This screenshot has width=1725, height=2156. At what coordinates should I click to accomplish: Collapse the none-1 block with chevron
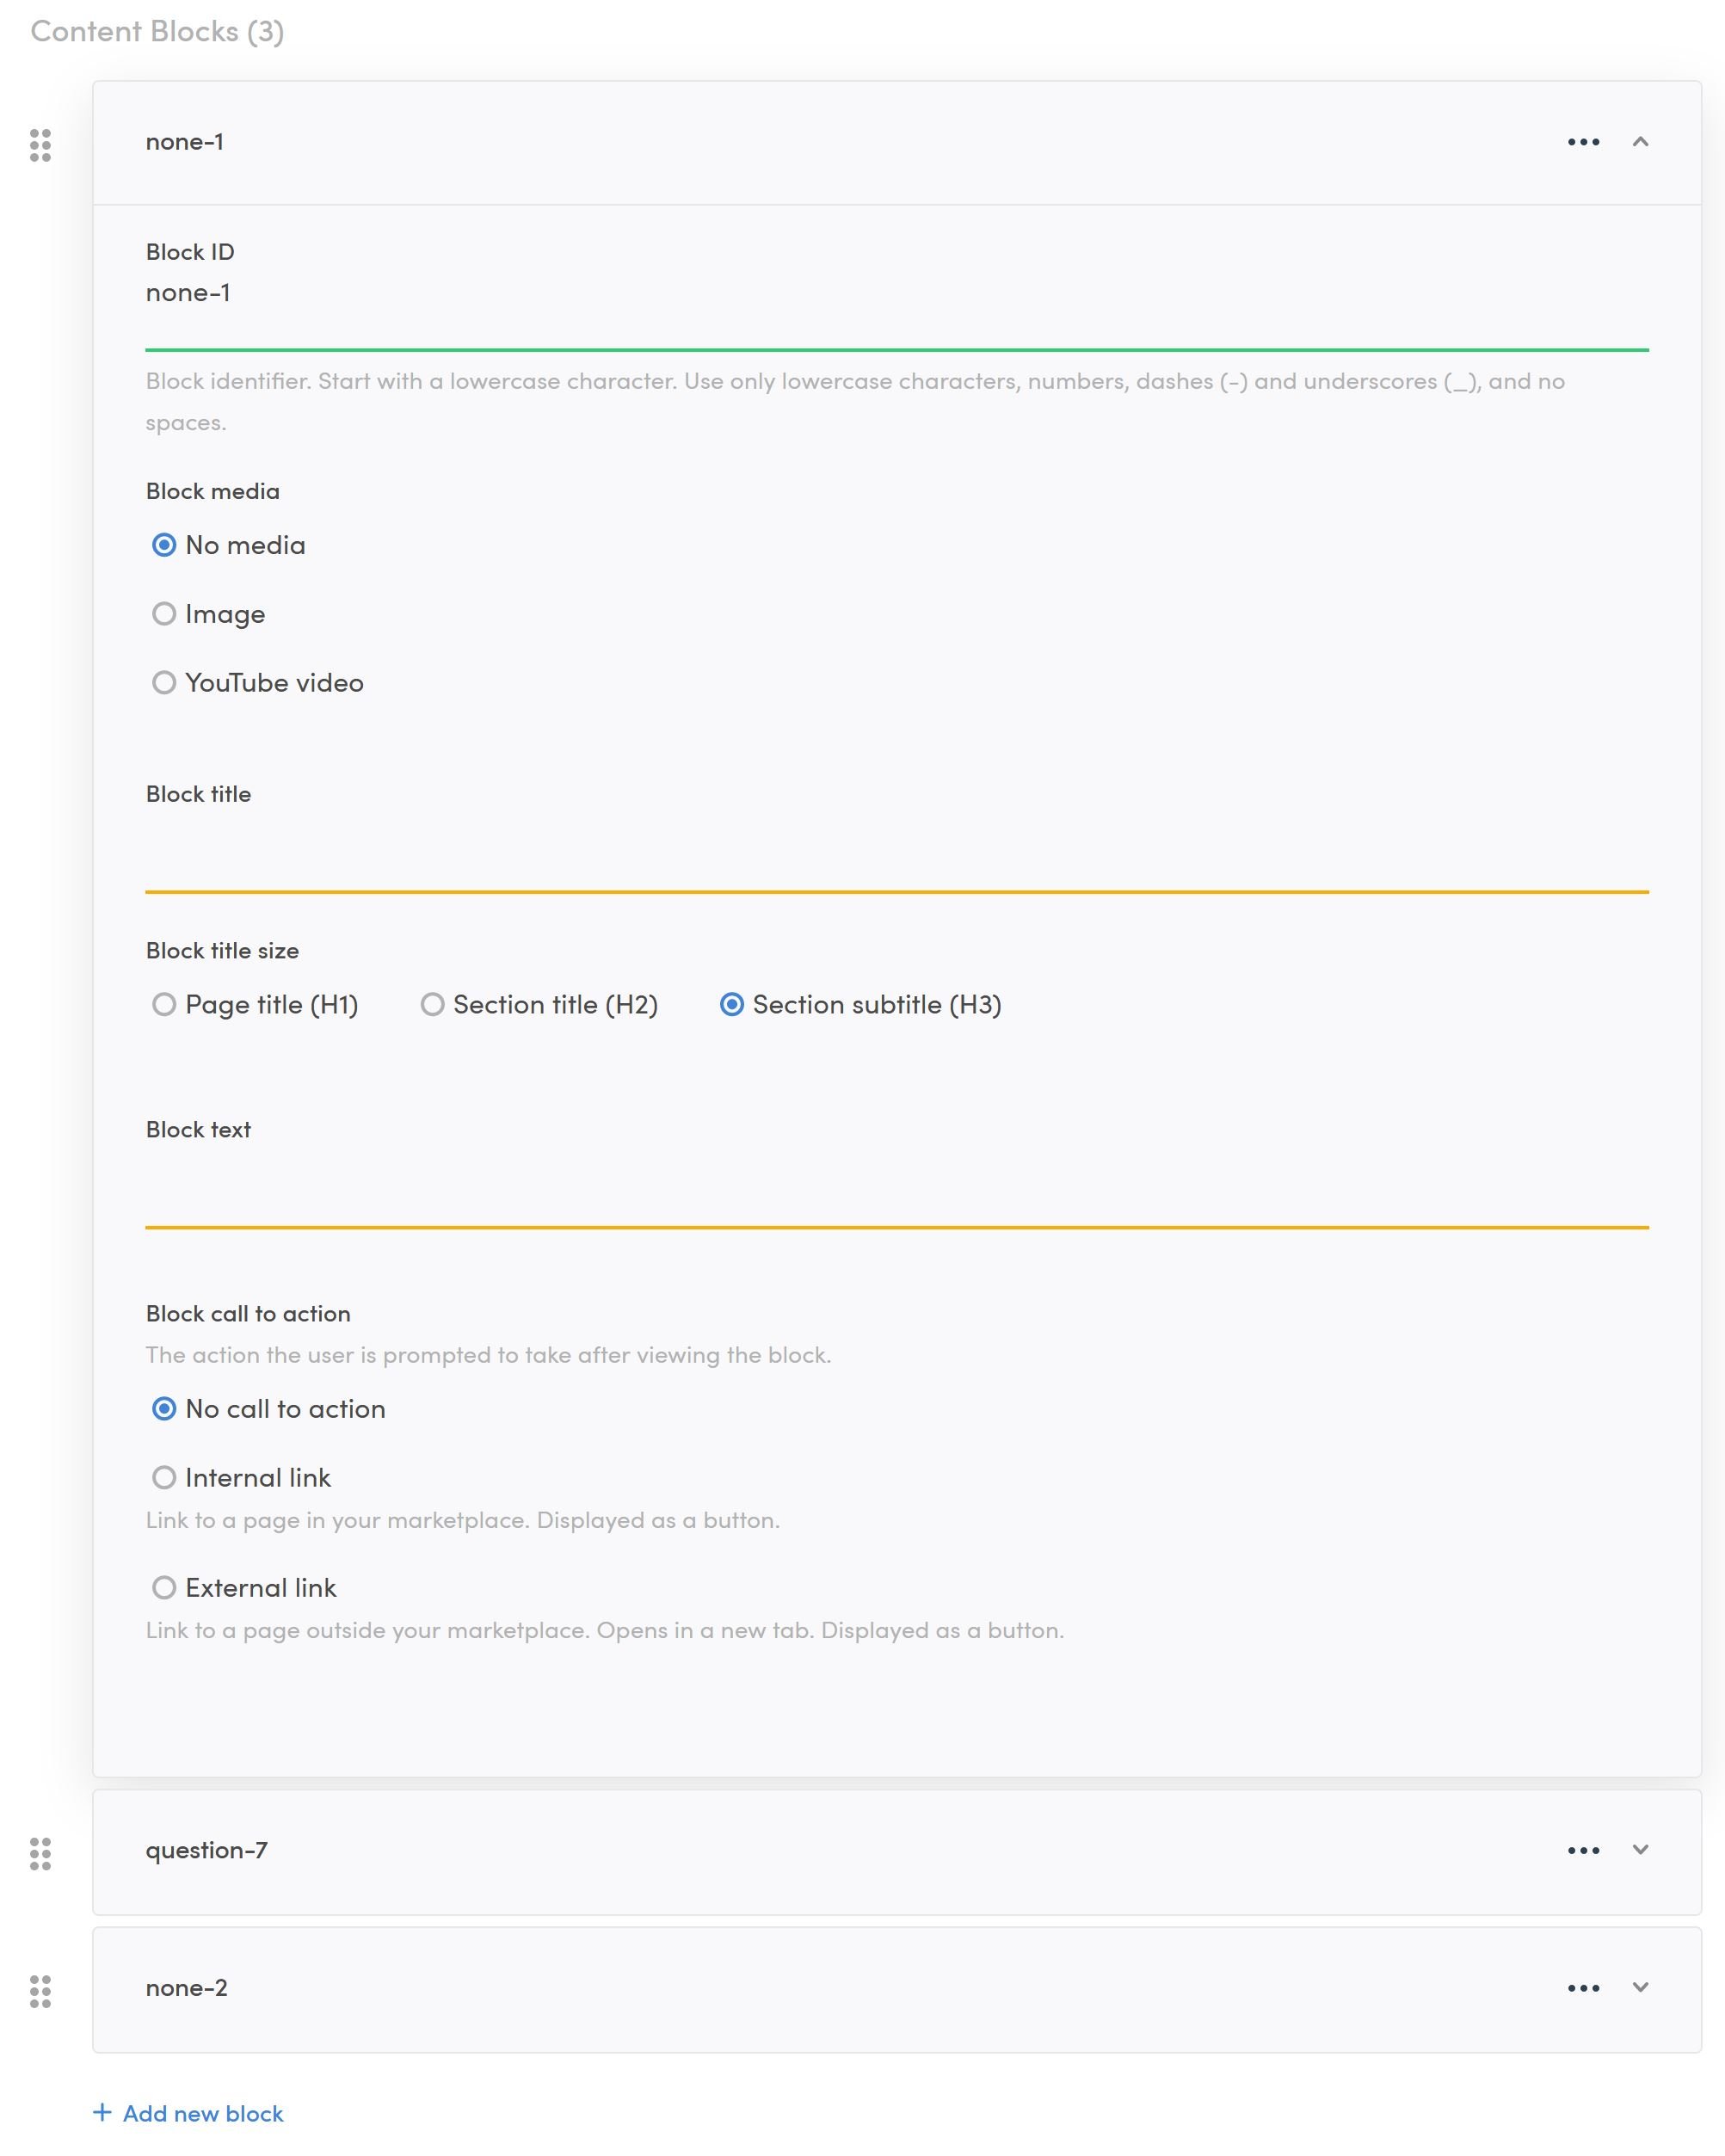pos(1640,142)
